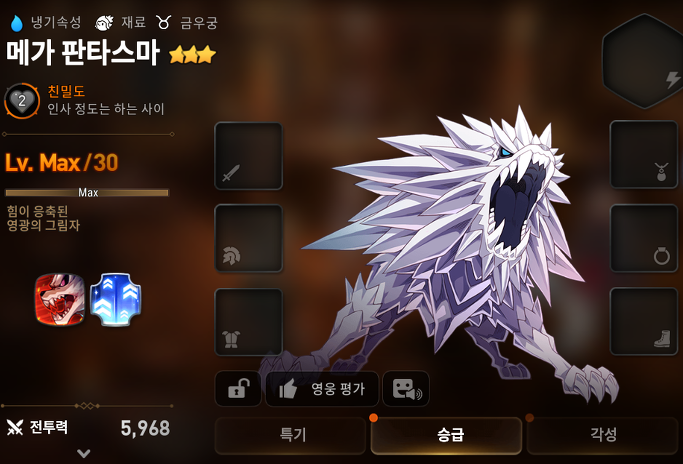Open the empty necklace accessory slot
Viewport: 683px width, 464px height.
(644, 155)
